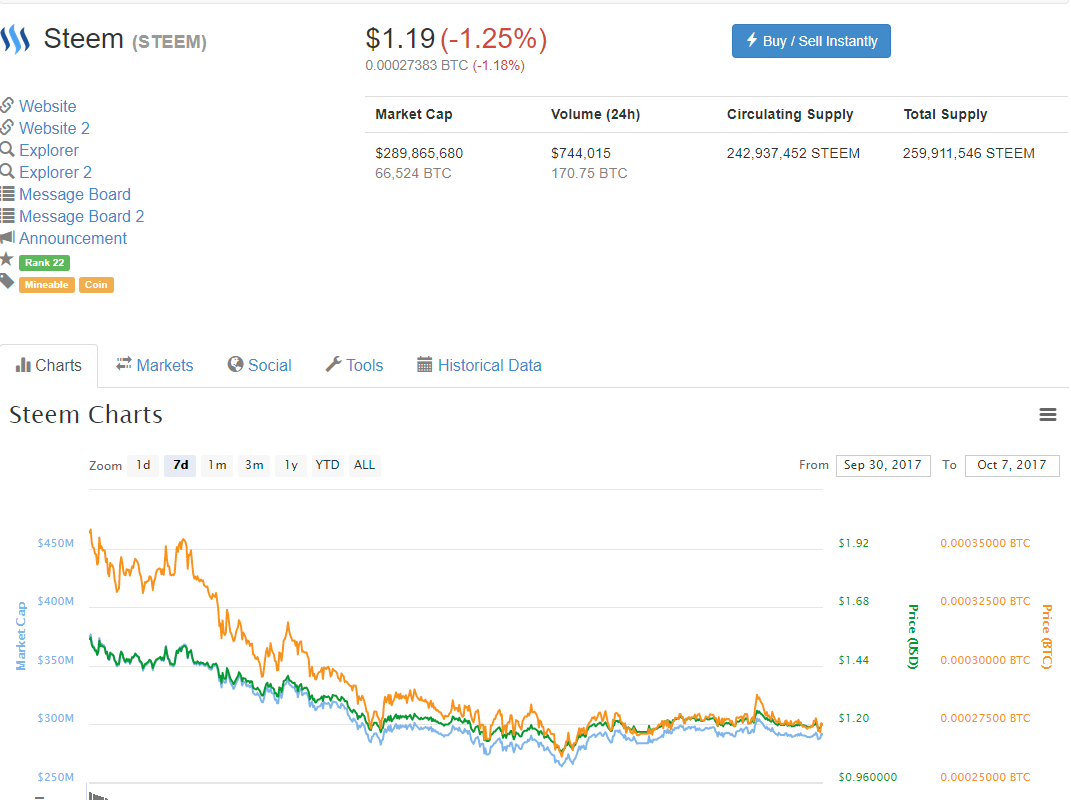
Task: Click the Steem logo icon
Action: pos(15,39)
